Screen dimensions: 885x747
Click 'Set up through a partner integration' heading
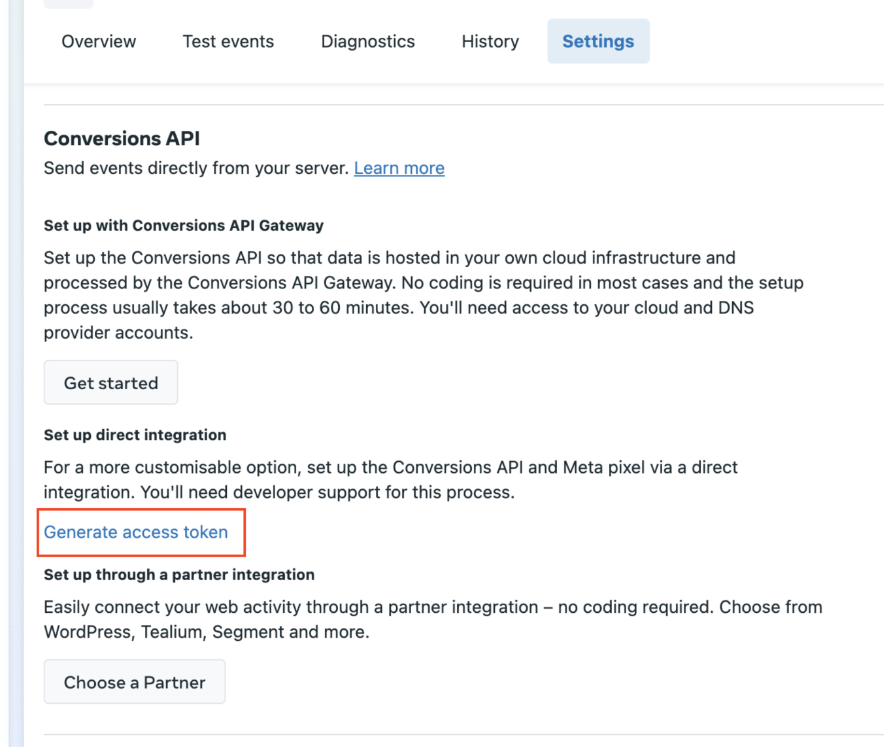[179, 575]
